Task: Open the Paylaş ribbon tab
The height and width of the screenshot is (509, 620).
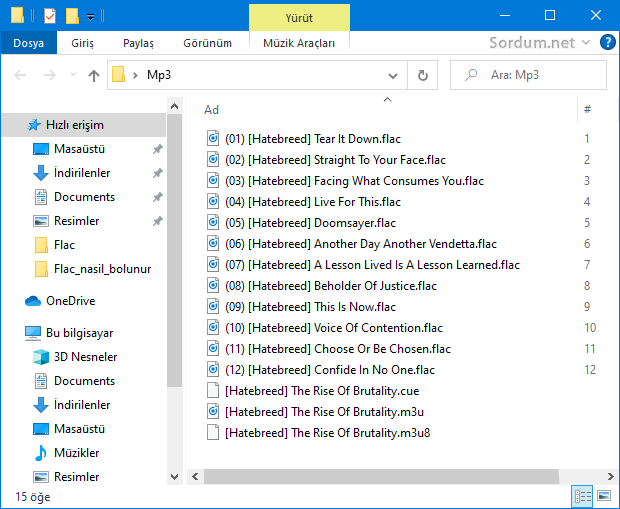Action: 138,43
